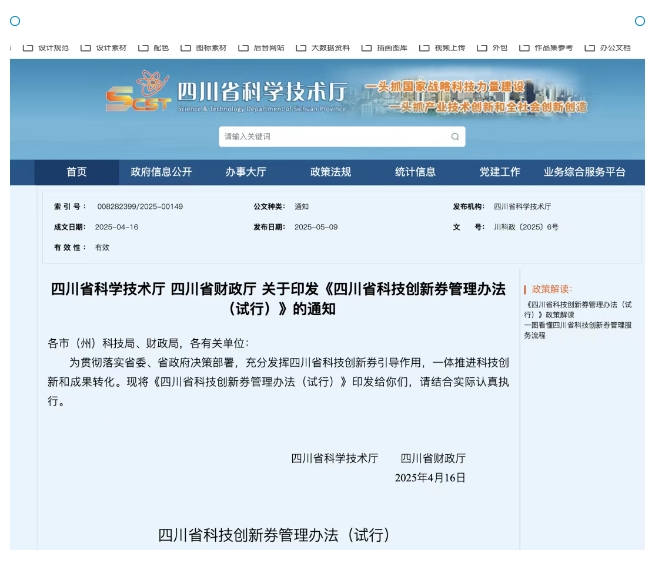Focus the 请输入关键词 search box

point(342,137)
